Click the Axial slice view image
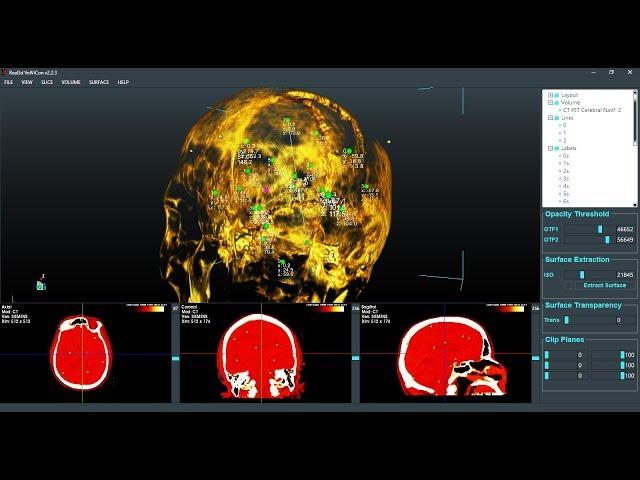Viewport: 640px width, 480px height. pyautogui.click(x=86, y=353)
